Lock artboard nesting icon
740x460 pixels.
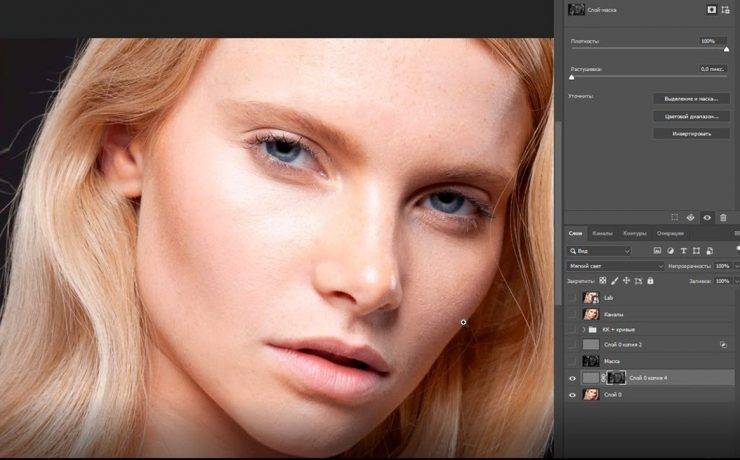(x=639, y=281)
